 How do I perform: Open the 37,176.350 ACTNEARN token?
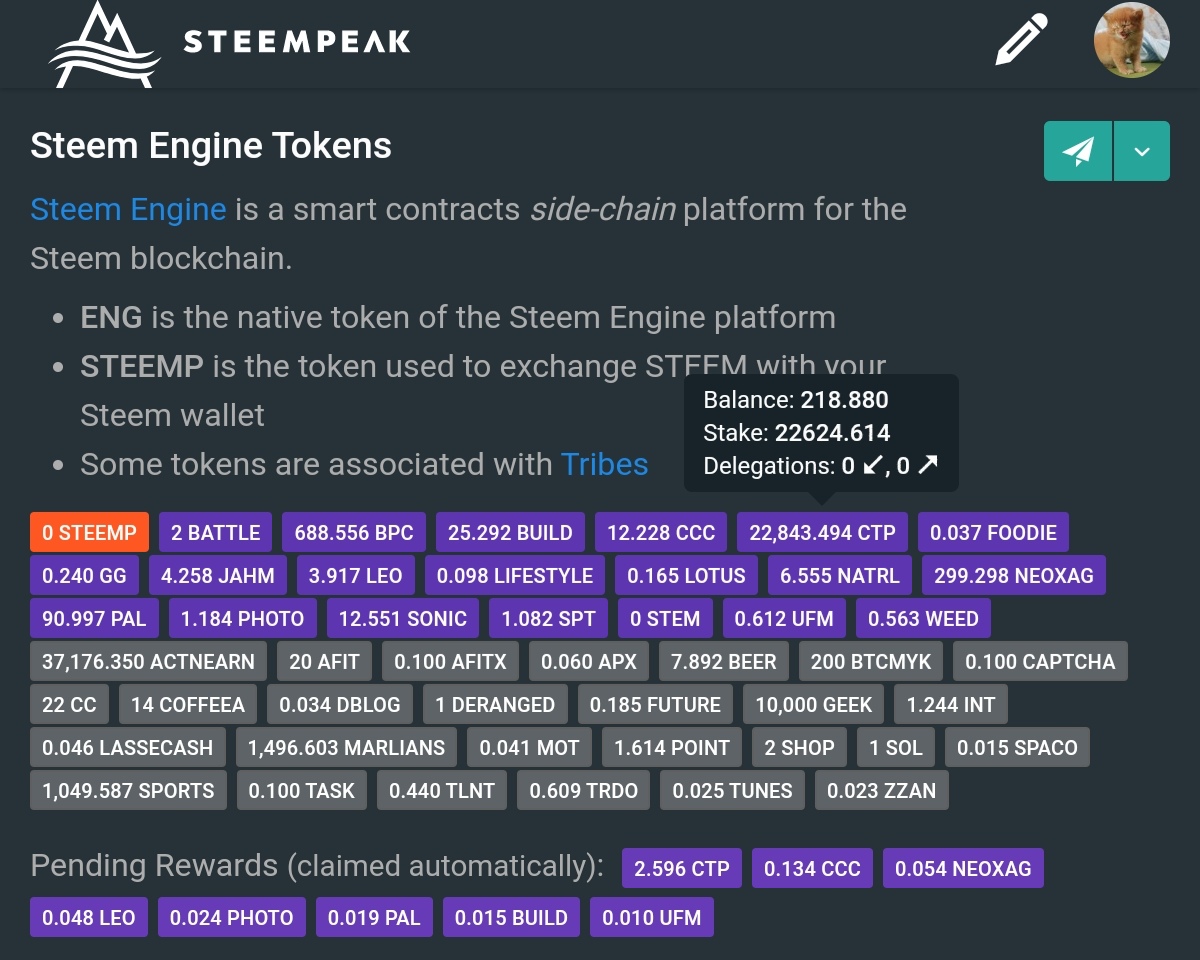[148, 662]
